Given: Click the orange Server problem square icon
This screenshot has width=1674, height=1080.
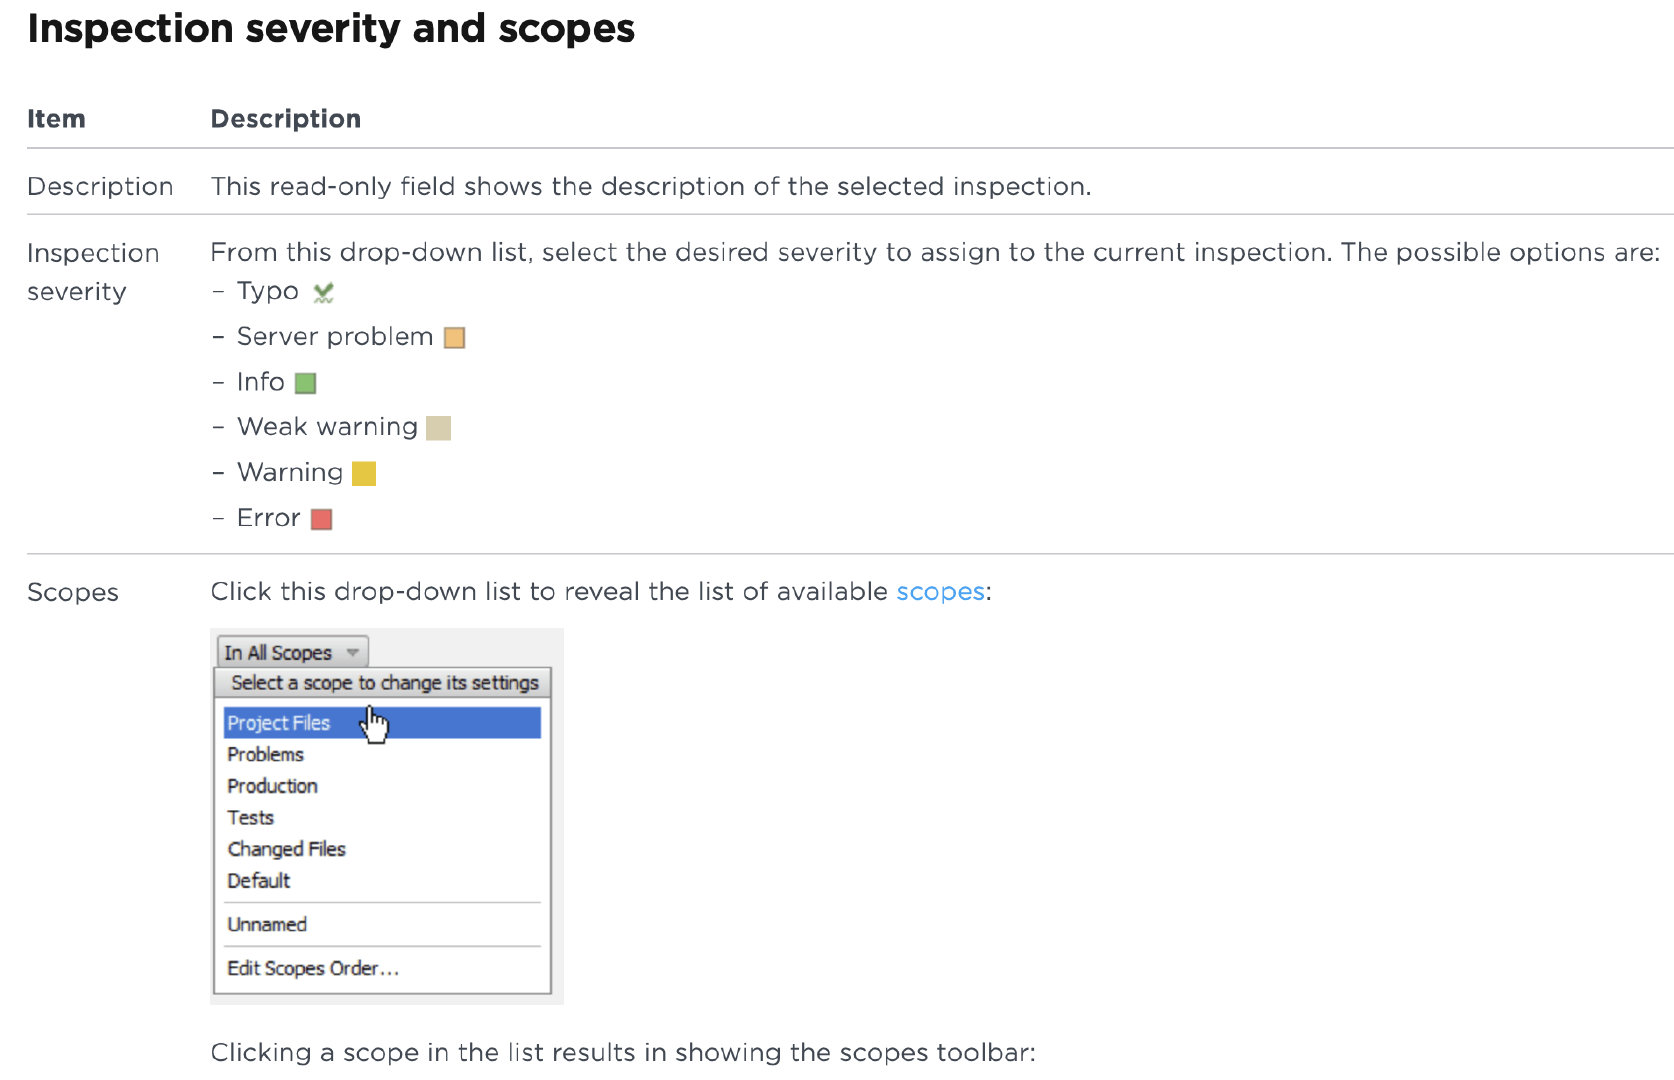Looking at the screenshot, I should (454, 338).
